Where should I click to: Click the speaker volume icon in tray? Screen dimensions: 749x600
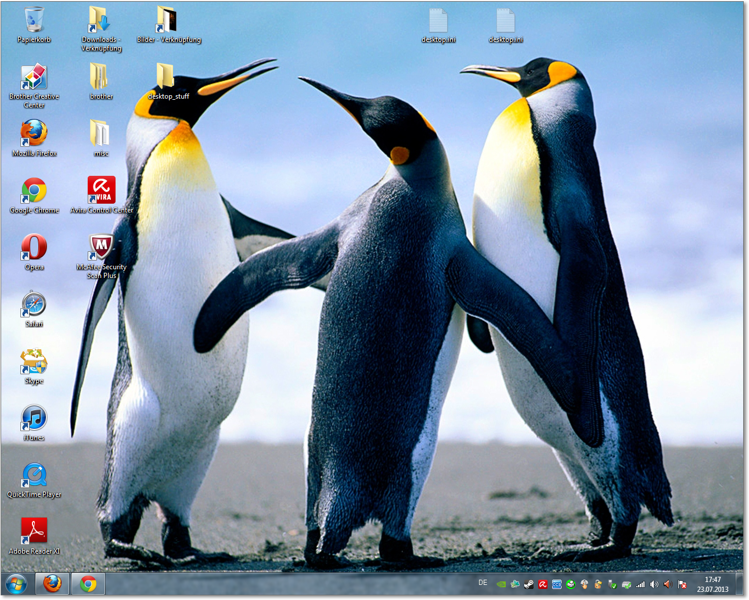[654, 584]
